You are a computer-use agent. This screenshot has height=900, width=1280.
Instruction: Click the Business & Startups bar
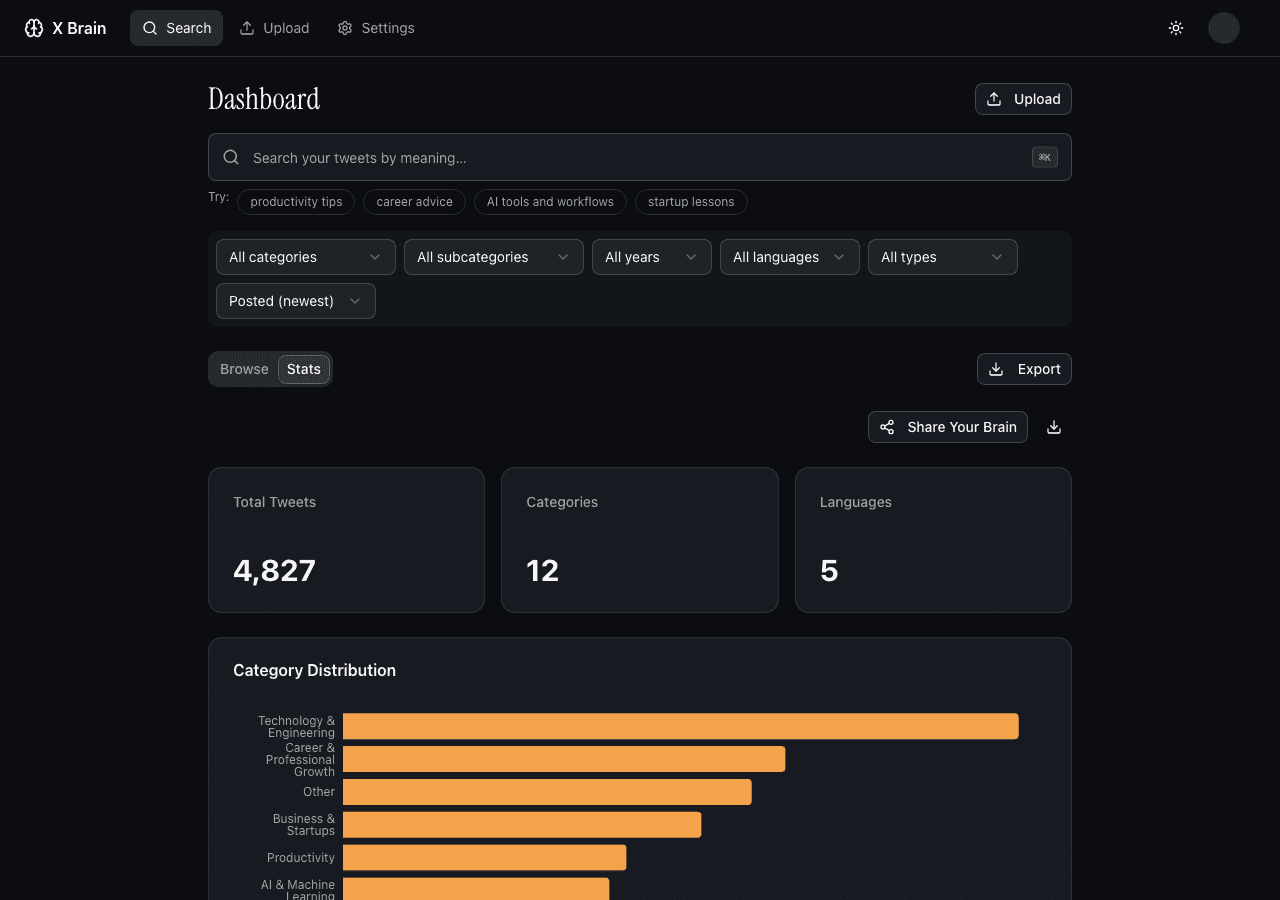[522, 825]
